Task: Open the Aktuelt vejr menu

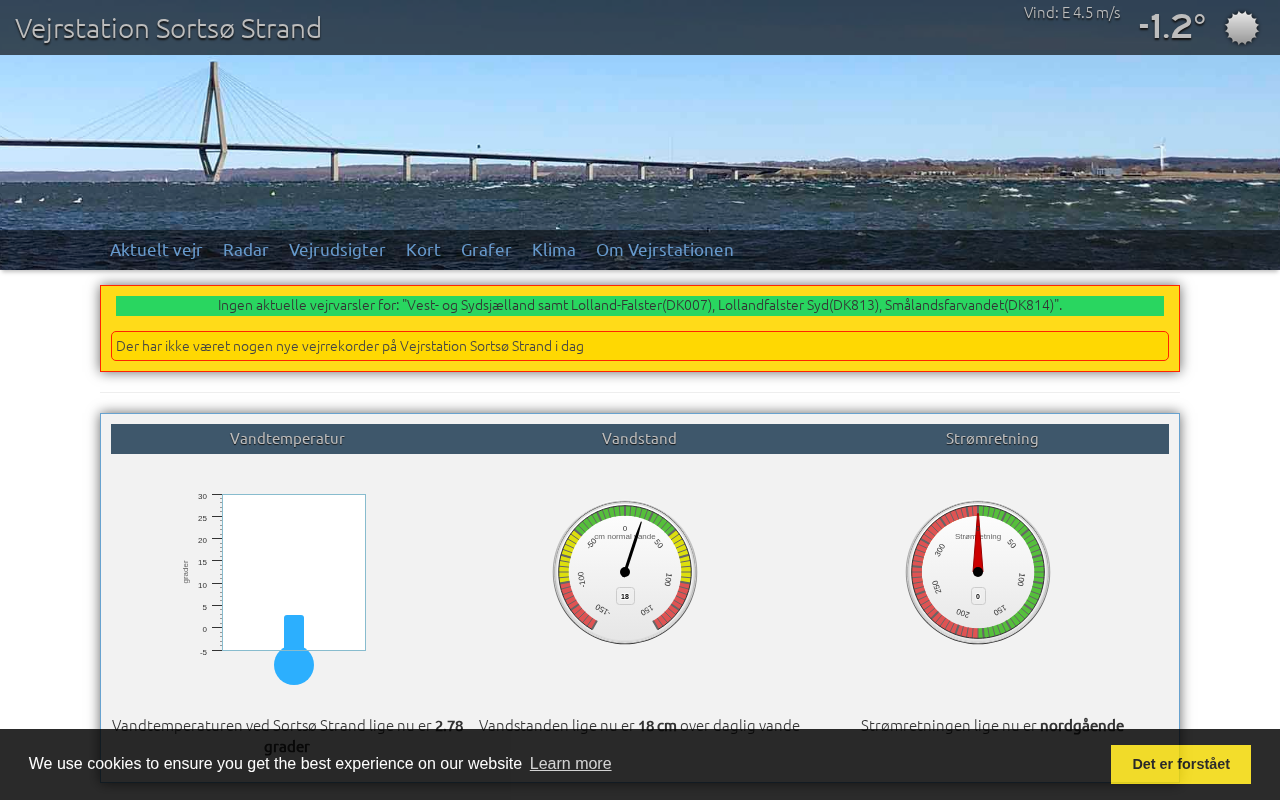Action: coord(156,250)
